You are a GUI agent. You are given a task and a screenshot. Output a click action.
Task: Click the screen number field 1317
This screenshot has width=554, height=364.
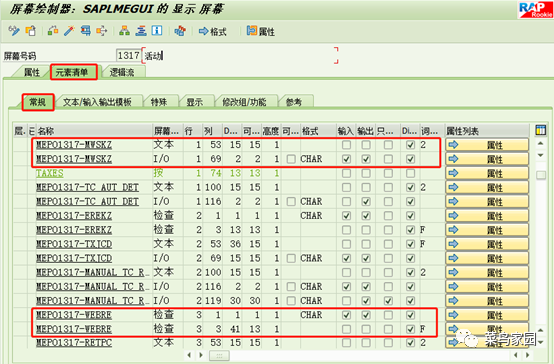[x=128, y=55]
